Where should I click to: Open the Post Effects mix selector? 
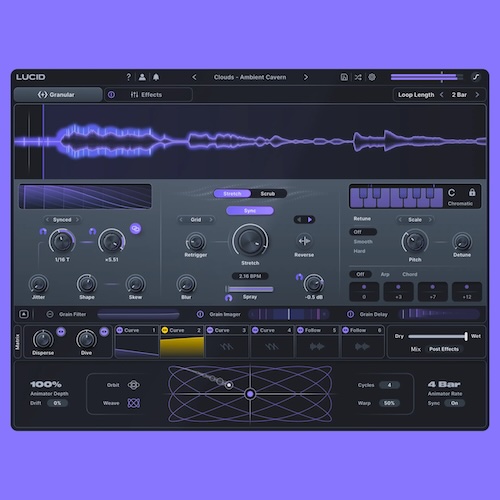click(444, 349)
